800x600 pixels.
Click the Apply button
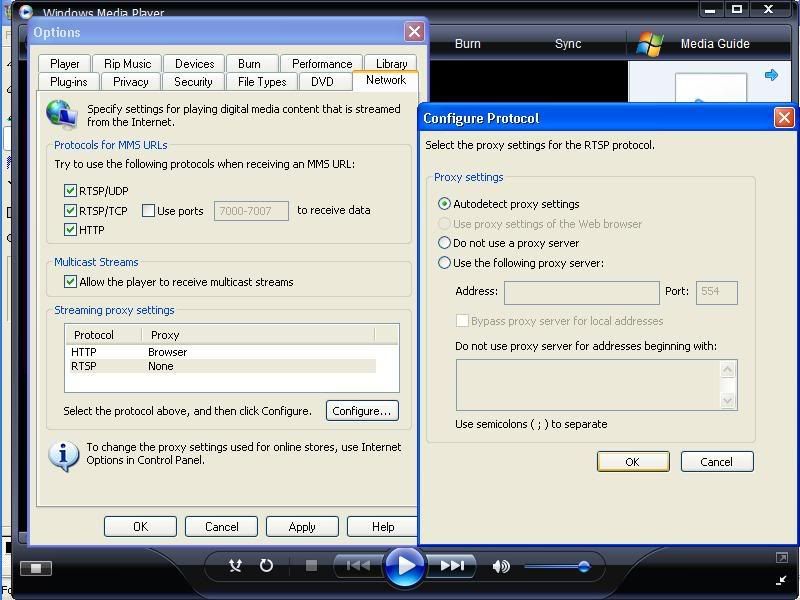click(x=302, y=527)
